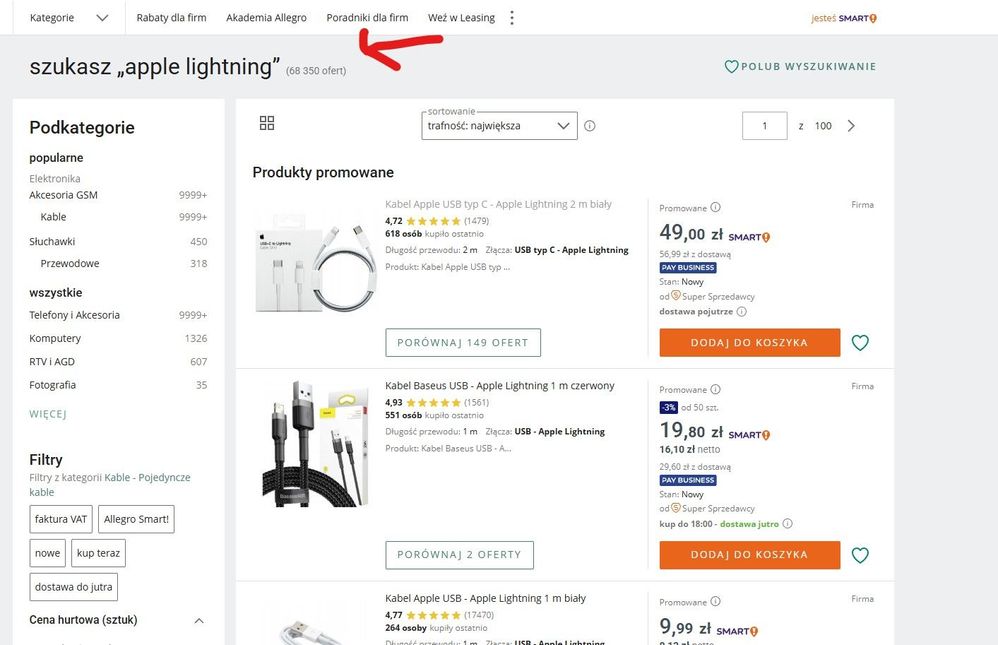The height and width of the screenshot is (645, 998).
Task: Open the sortowanie trafność dropdown
Action: [499, 126]
